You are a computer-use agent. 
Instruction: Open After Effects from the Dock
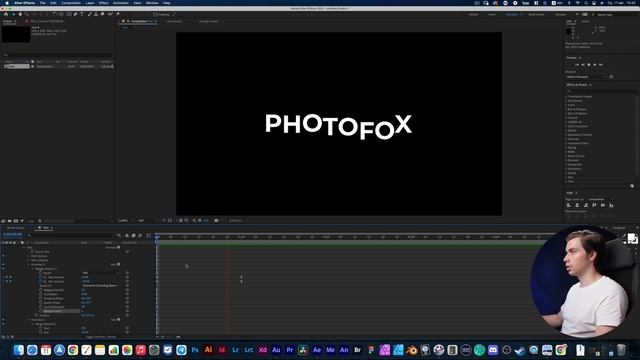pos(317,350)
